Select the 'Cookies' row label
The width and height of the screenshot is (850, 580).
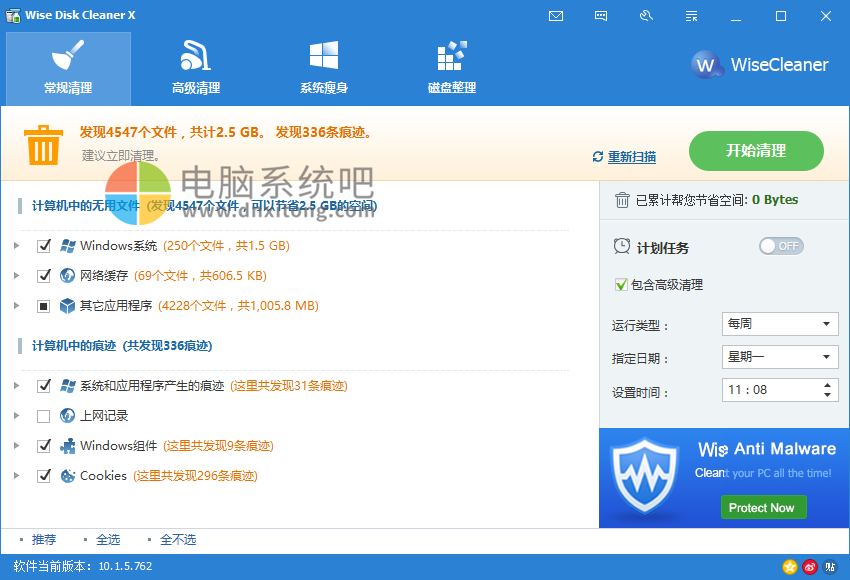(x=104, y=476)
